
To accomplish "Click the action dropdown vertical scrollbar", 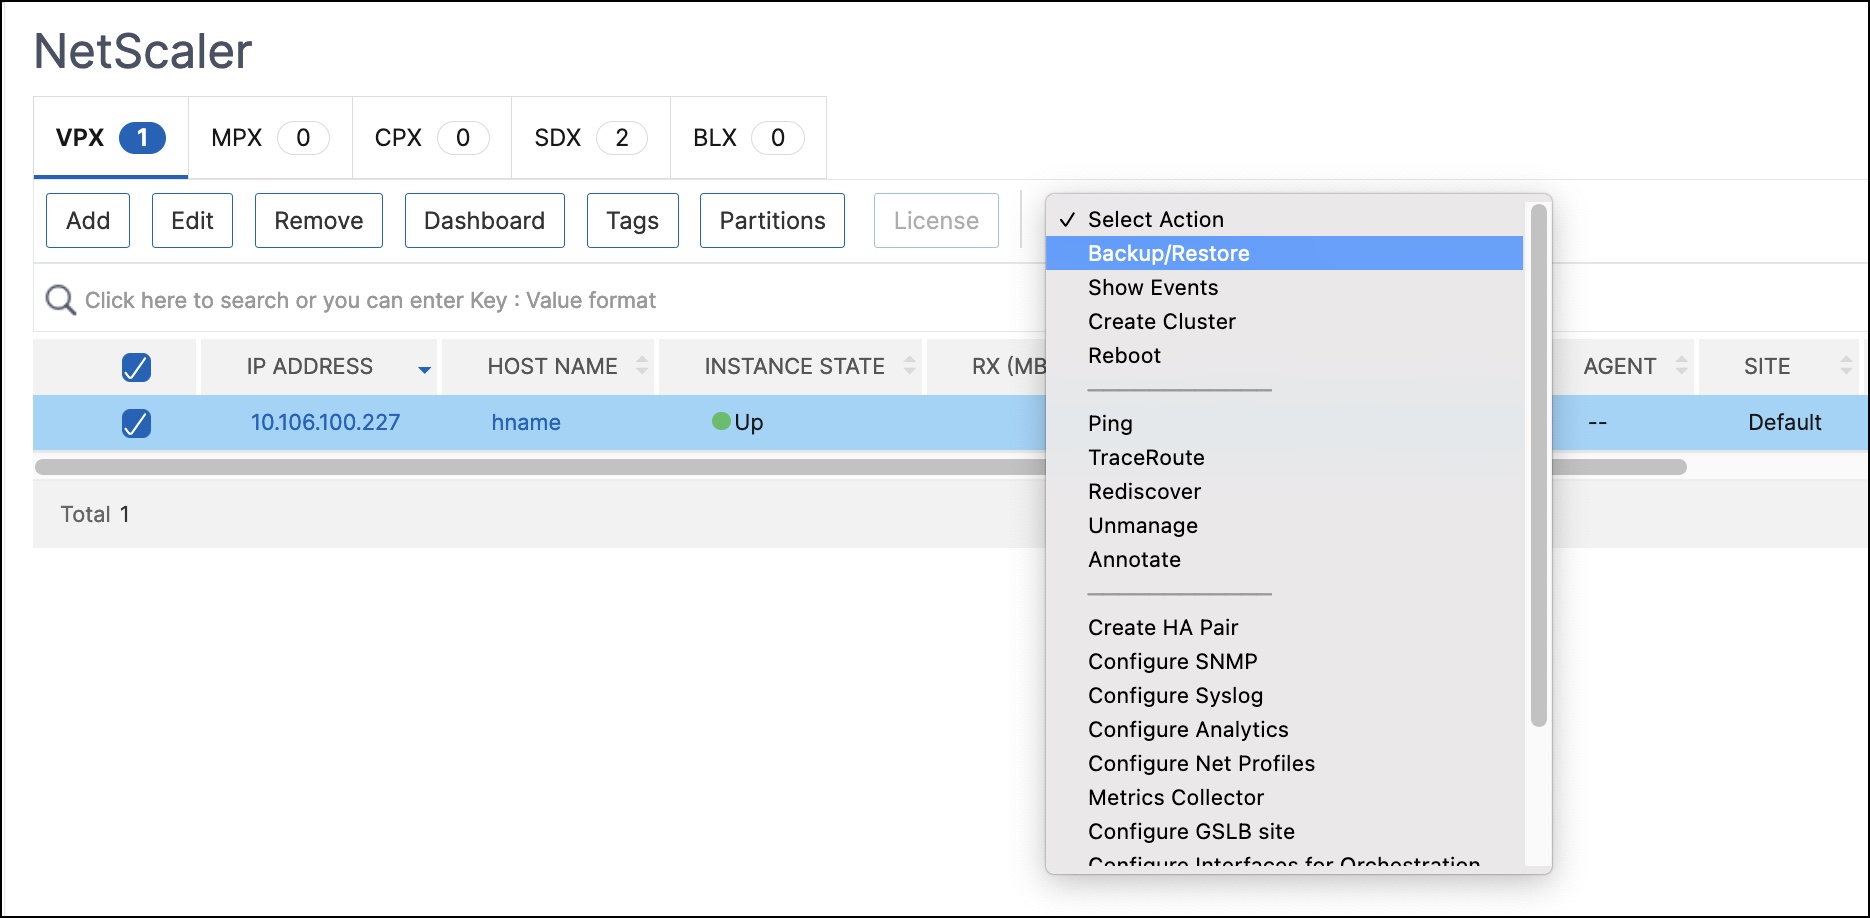I will [1539, 465].
